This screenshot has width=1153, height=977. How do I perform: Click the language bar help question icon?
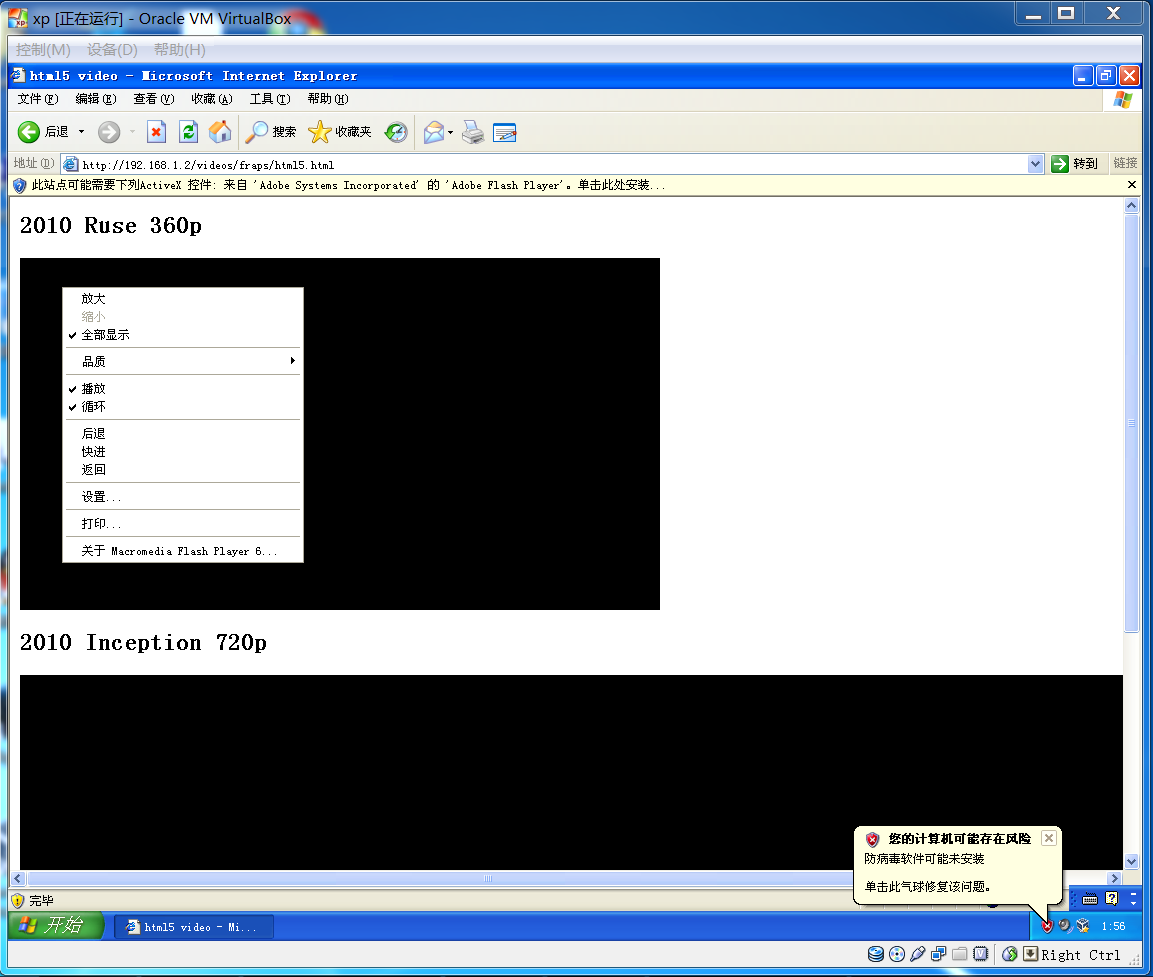(1112, 898)
